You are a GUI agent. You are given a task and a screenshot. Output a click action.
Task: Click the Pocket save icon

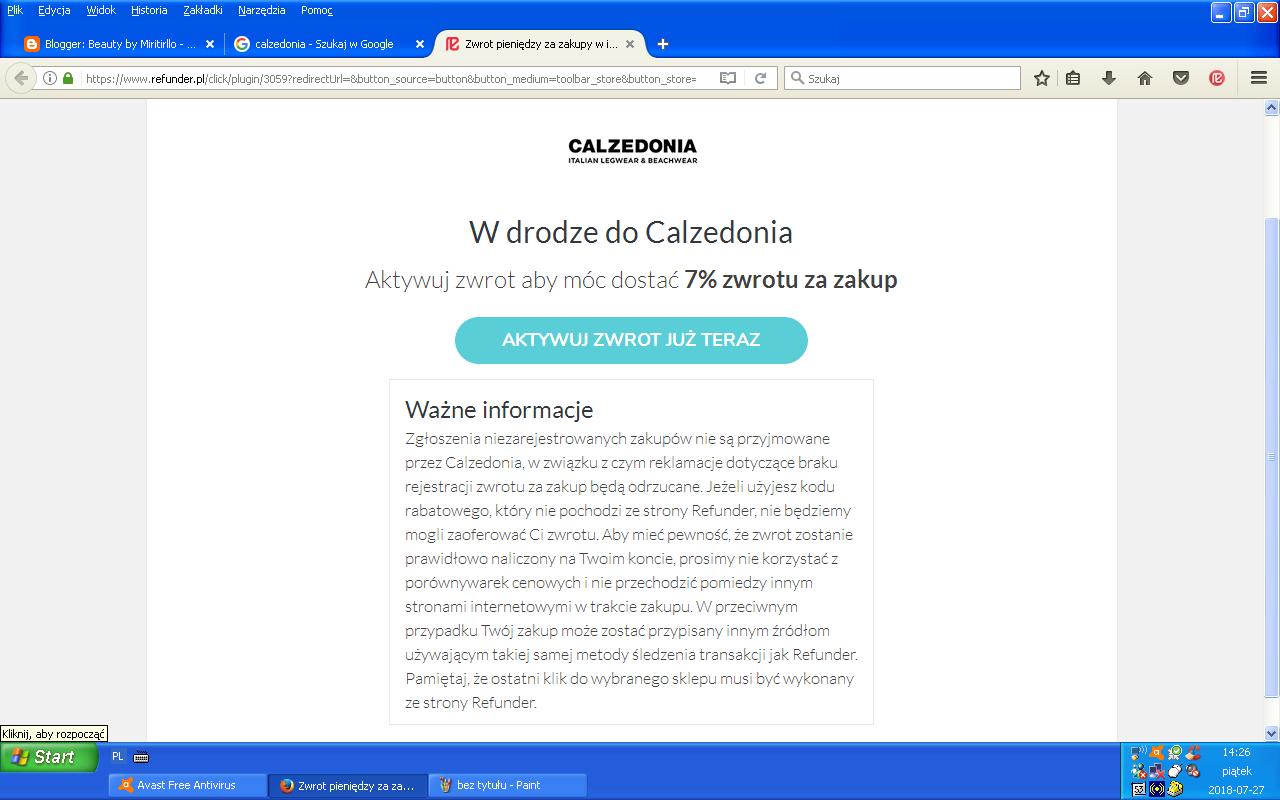coord(1181,78)
